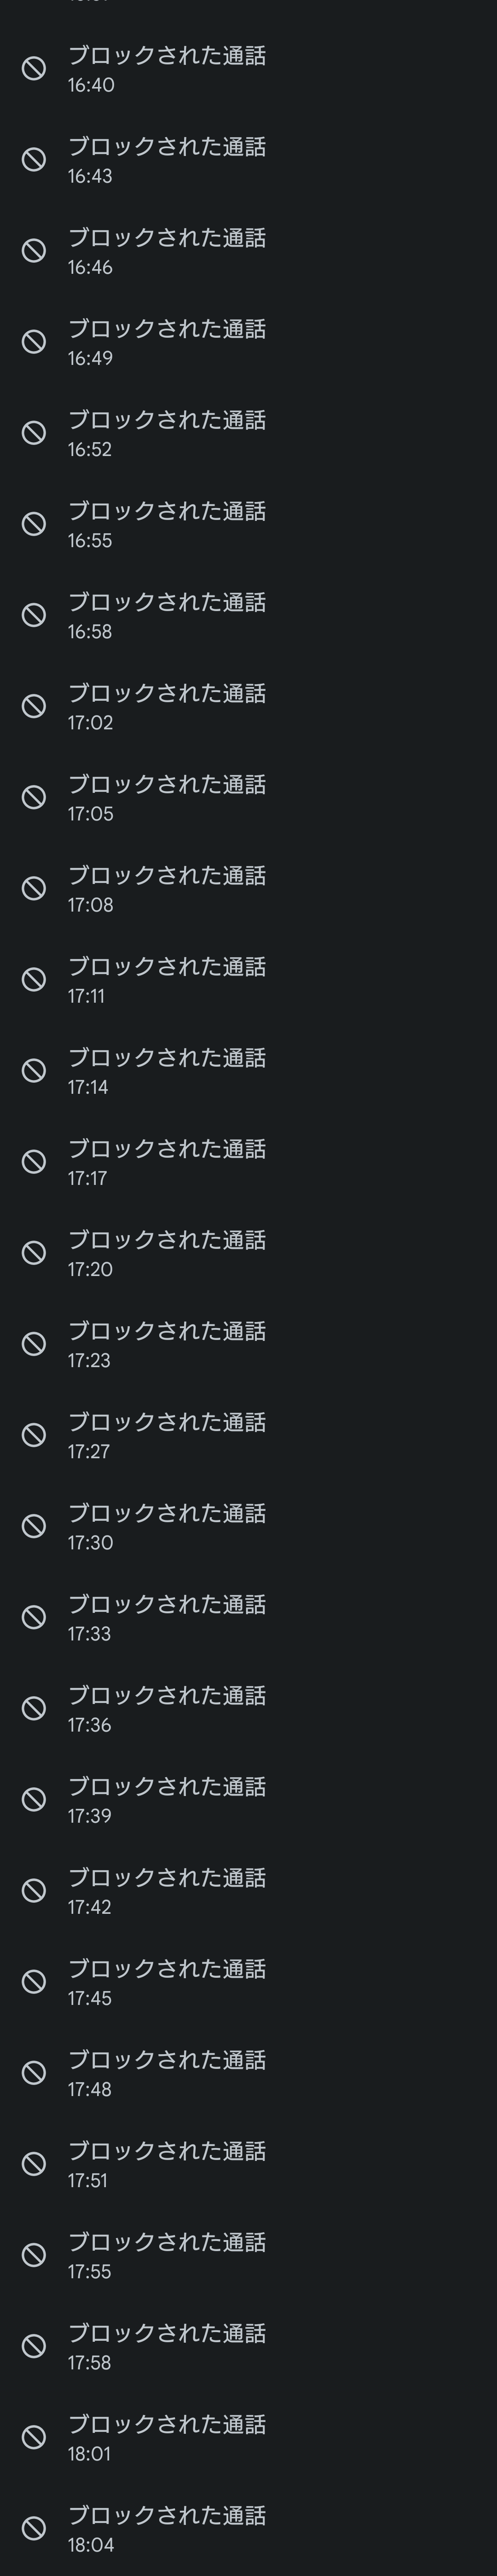Open the ブロックされた通話 entry at 17:55
The height and width of the screenshot is (2576, 497).
248,2254
